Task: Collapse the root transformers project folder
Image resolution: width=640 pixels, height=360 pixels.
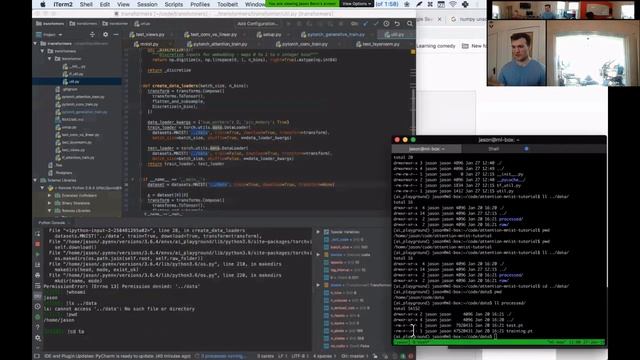Action: pos(36,44)
